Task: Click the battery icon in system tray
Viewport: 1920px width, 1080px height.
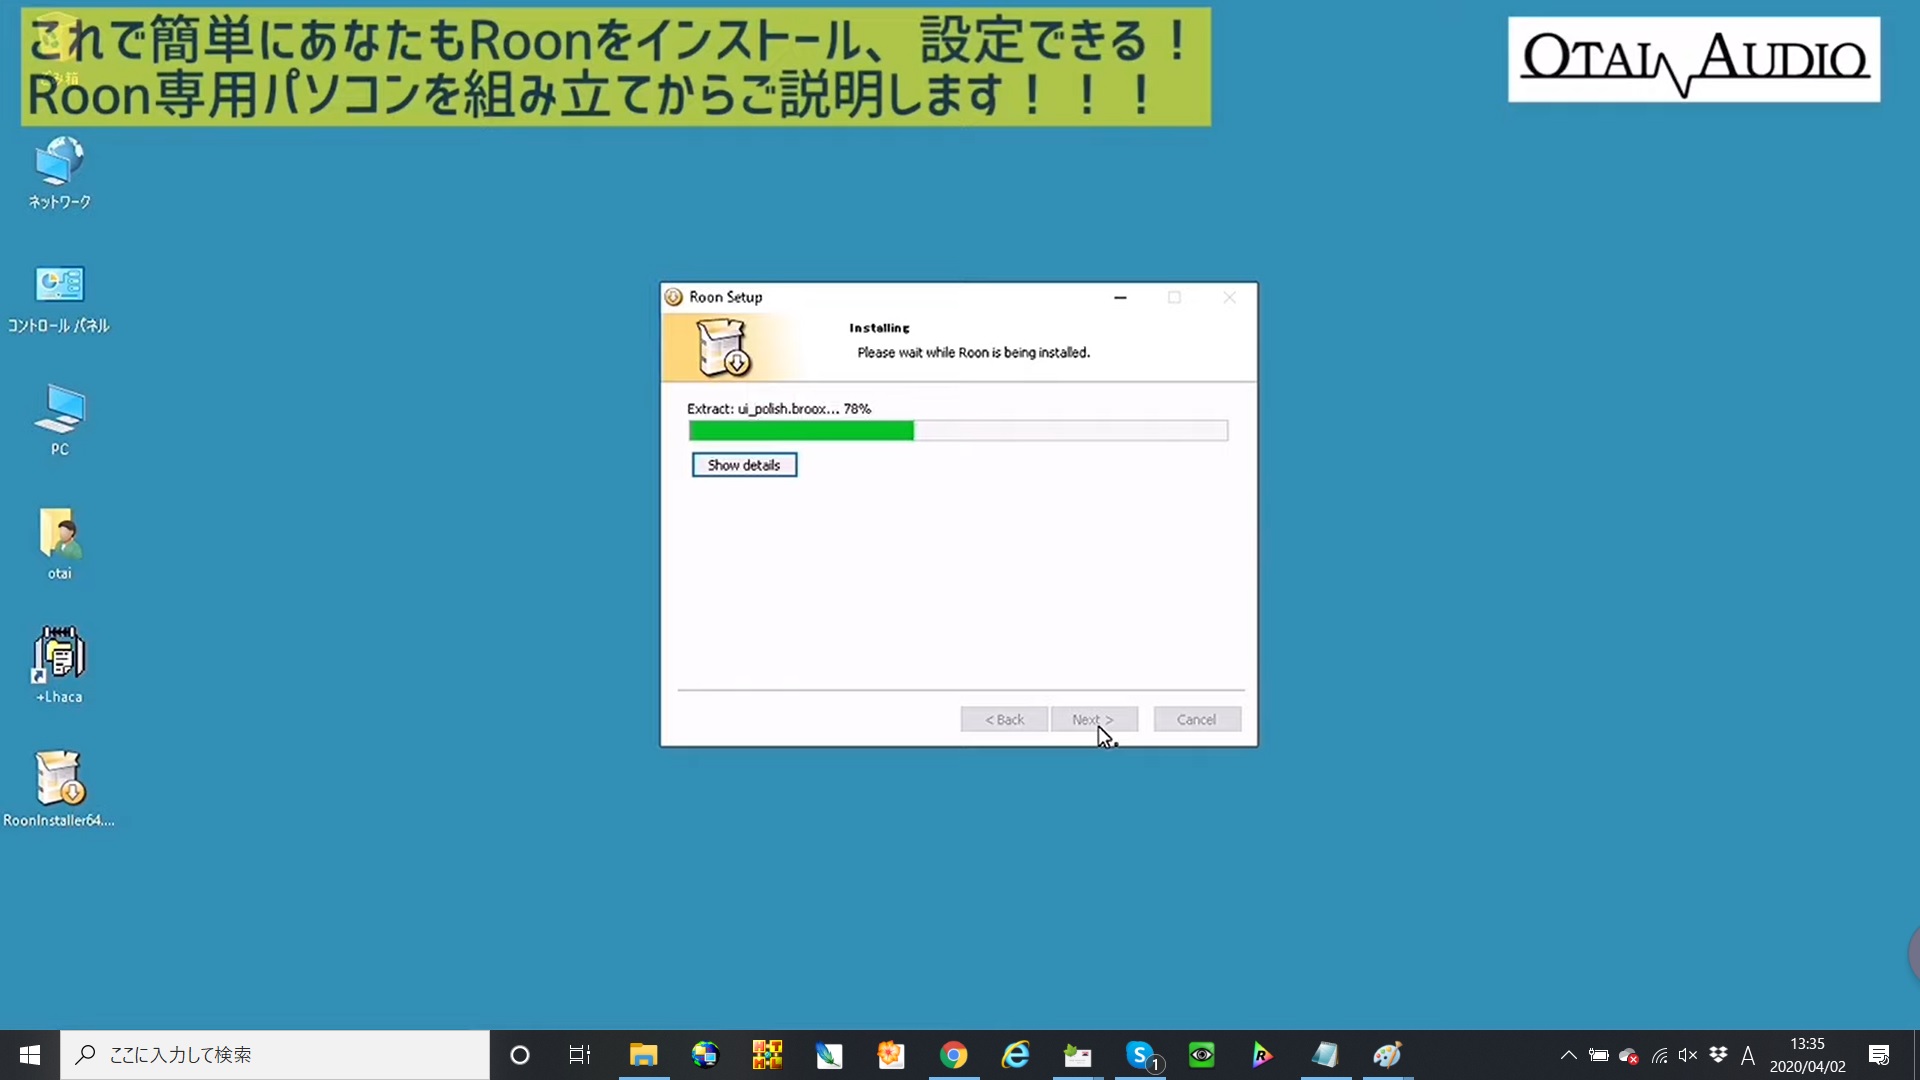Action: click(x=1598, y=1055)
